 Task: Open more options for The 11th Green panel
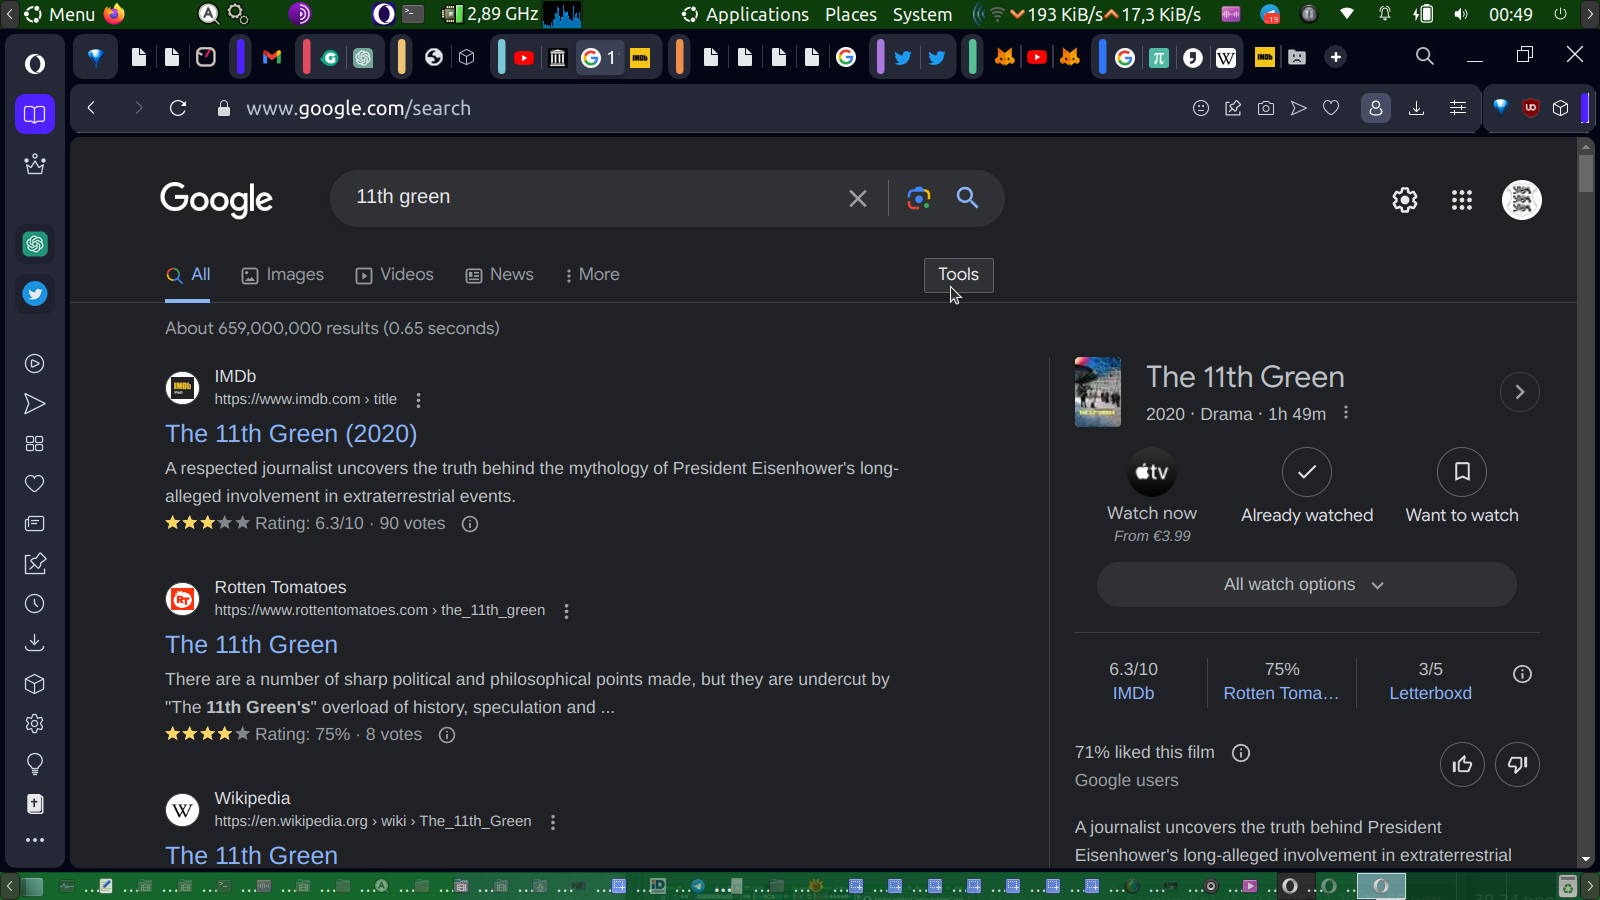point(1346,413)
